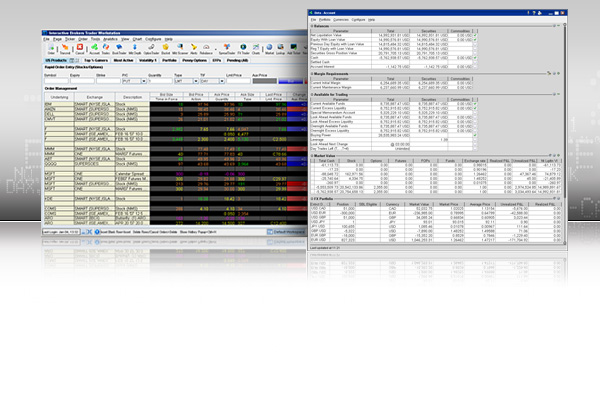Open the order Type LMT dropdown
The height and width of the screenshot is (400, 600).
pyautogui.click(x=196, y=81)
